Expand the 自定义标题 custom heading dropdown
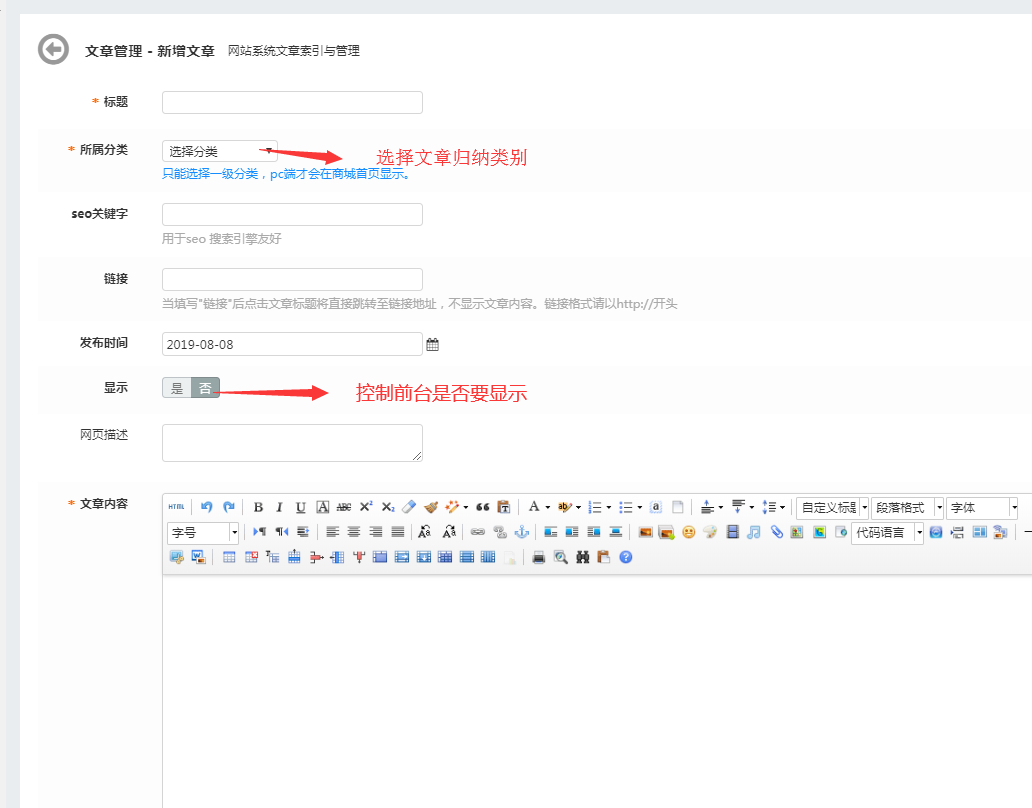This screenshot has width=1032, height=808. 864,508
